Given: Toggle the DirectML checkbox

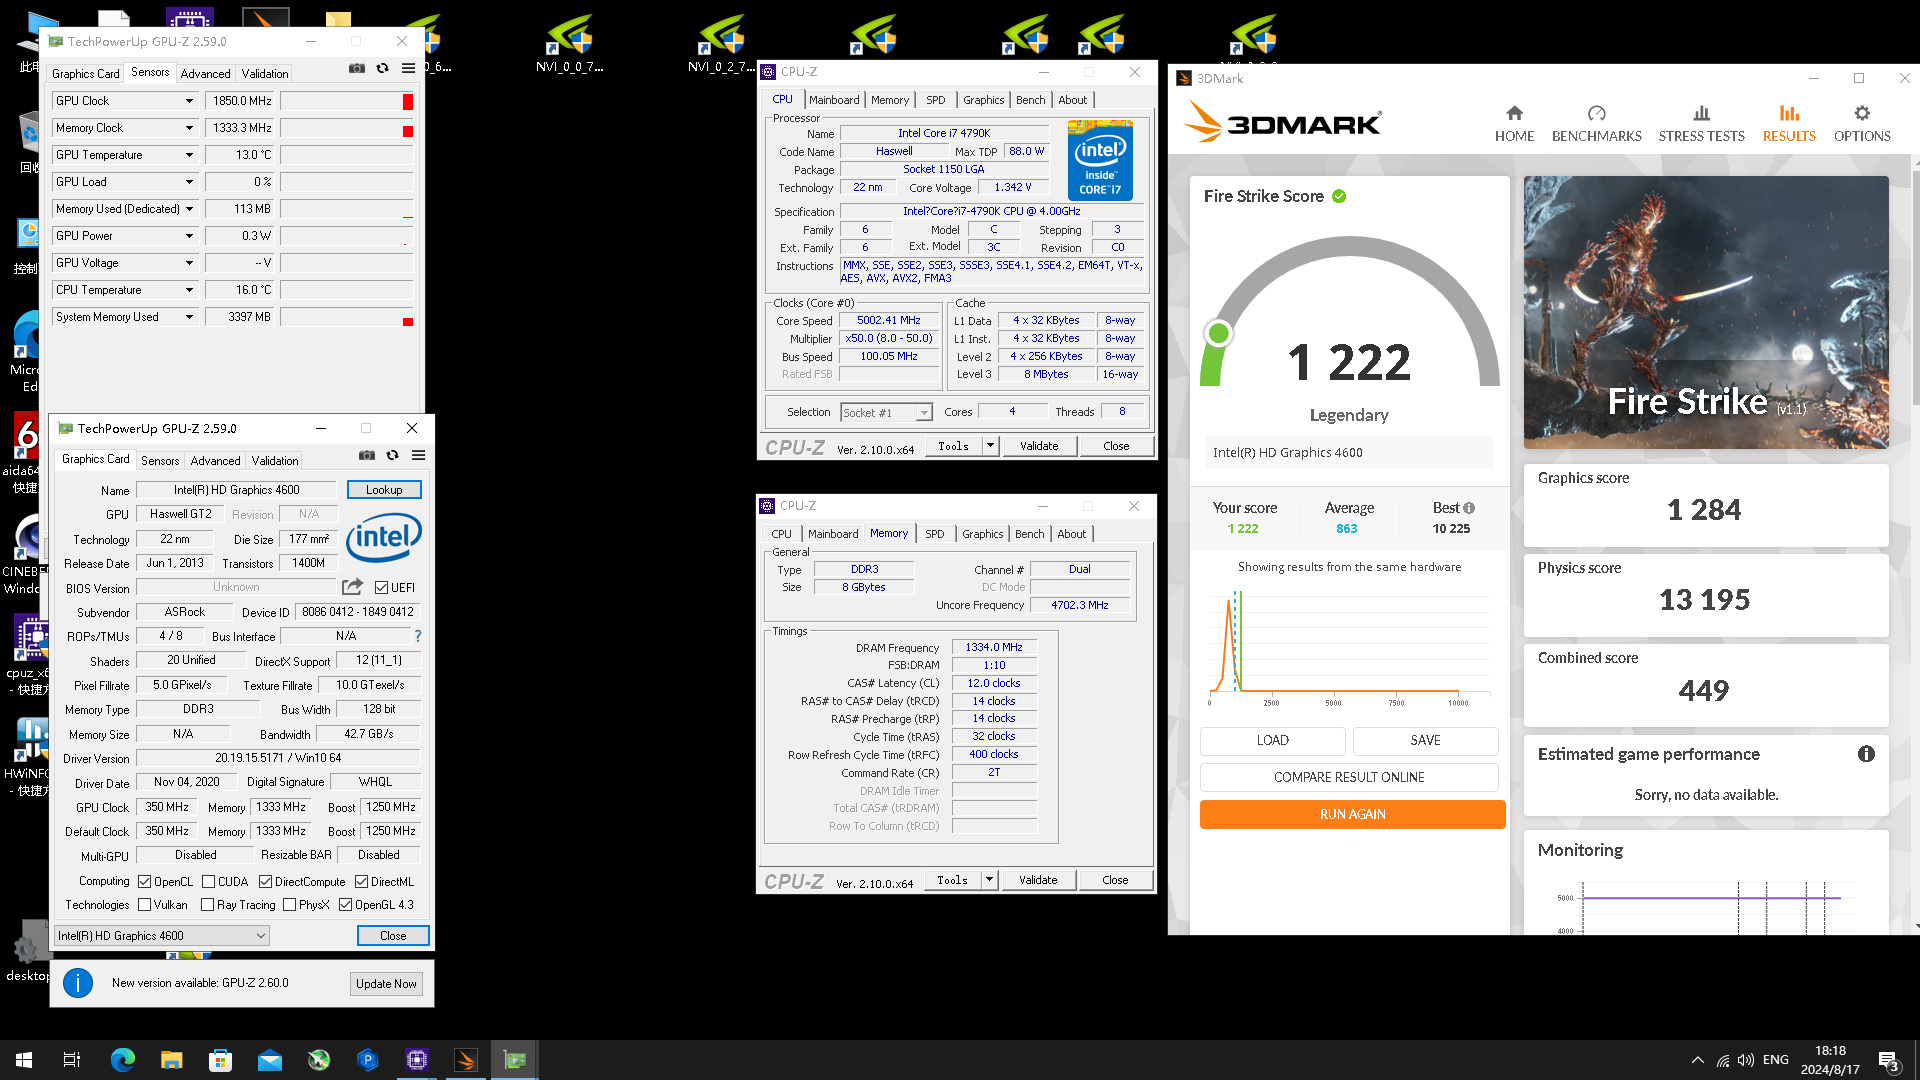Looking at the screenshot, I should click(362, 881).
